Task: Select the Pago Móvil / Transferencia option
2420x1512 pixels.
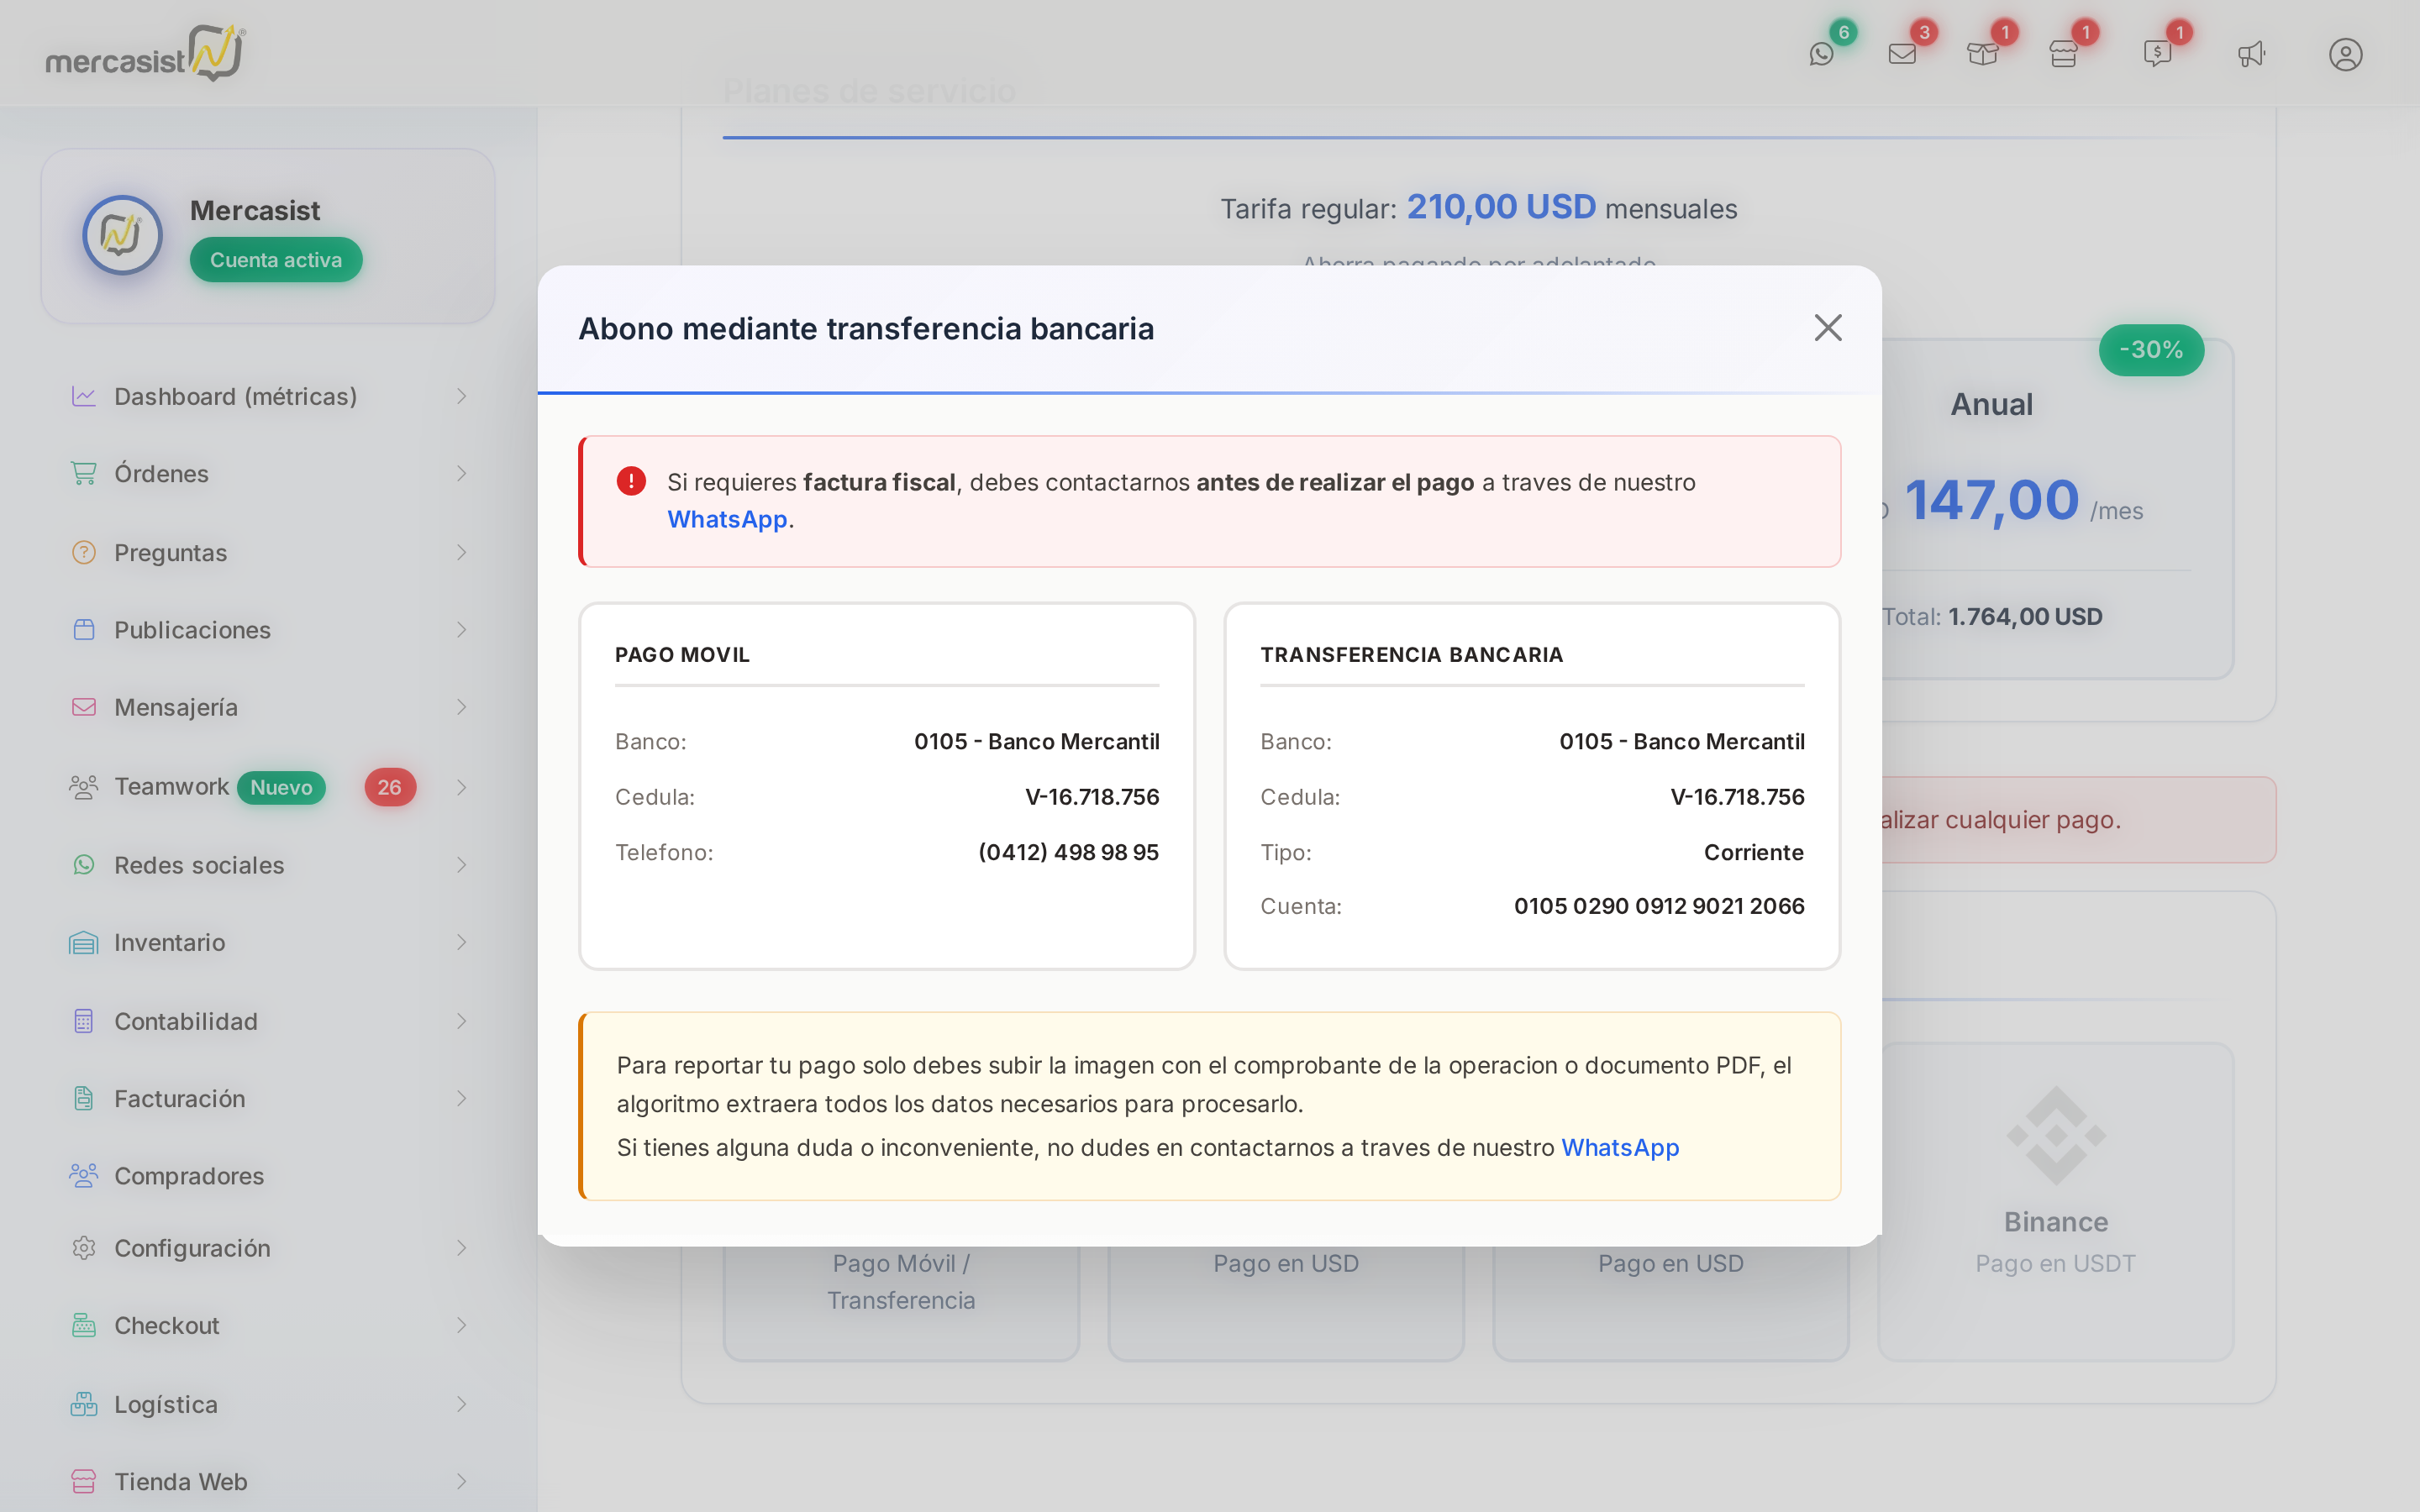Action: [x=901, y=1282]
